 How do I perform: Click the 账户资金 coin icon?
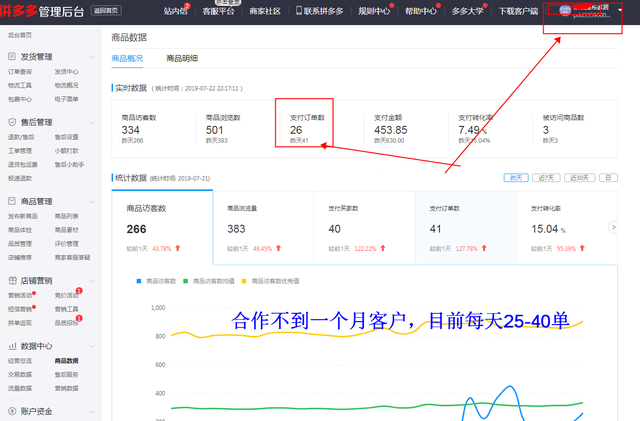(12, 411)
